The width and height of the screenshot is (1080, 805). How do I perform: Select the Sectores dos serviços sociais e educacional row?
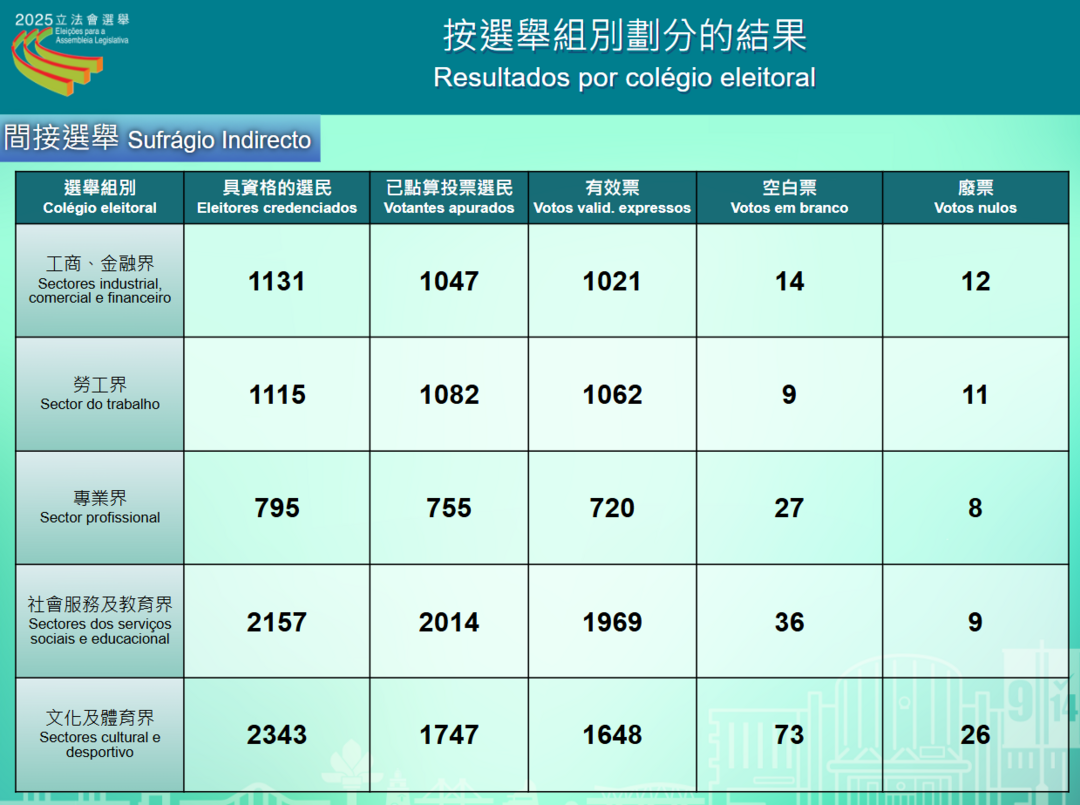[x=100, y=621]
